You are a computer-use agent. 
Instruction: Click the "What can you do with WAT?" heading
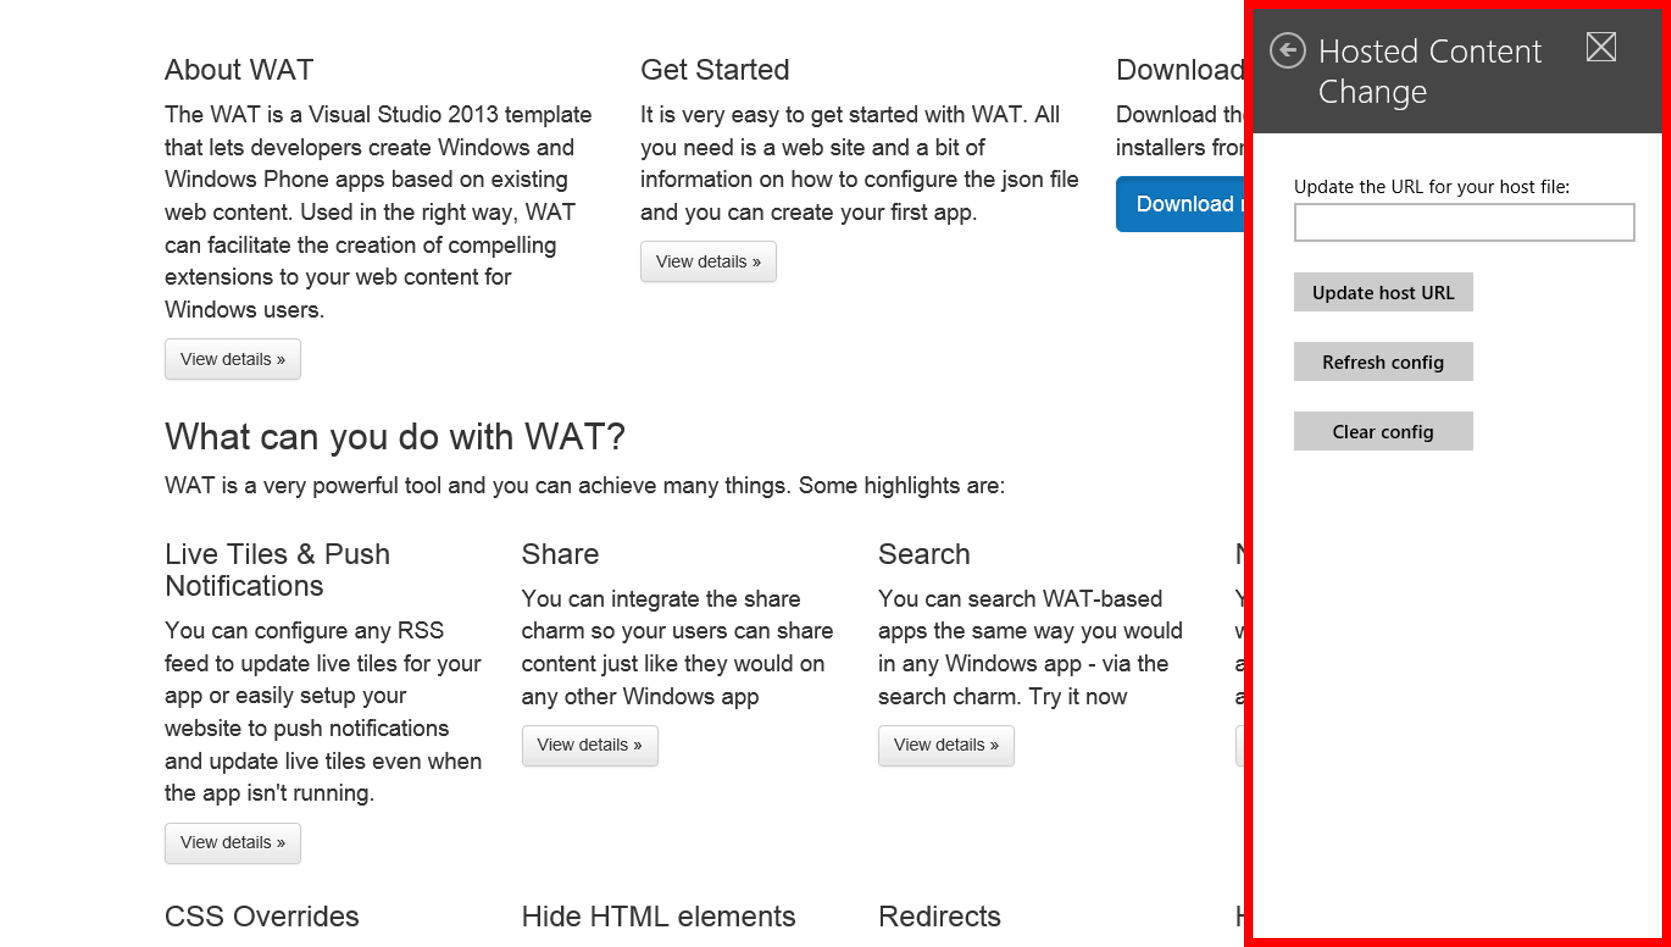[x=395, y=437]
